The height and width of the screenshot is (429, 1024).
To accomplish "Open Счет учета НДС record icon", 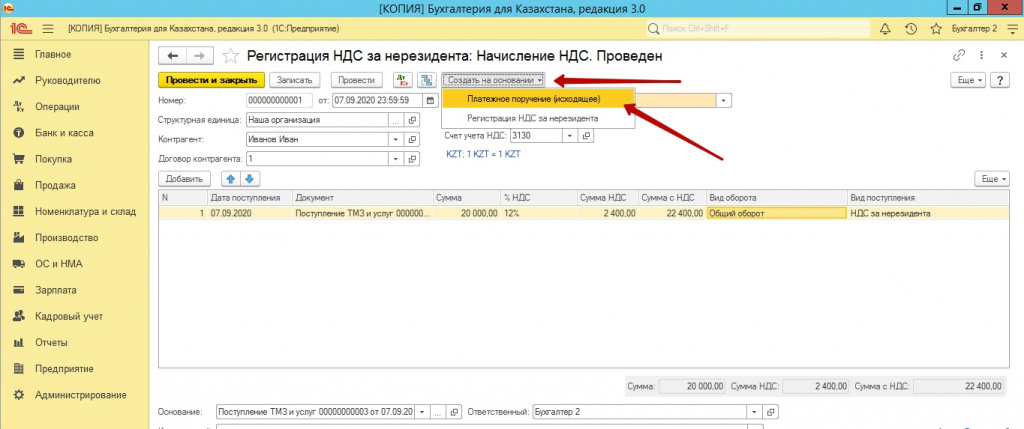I will click(x=586, y=136).
